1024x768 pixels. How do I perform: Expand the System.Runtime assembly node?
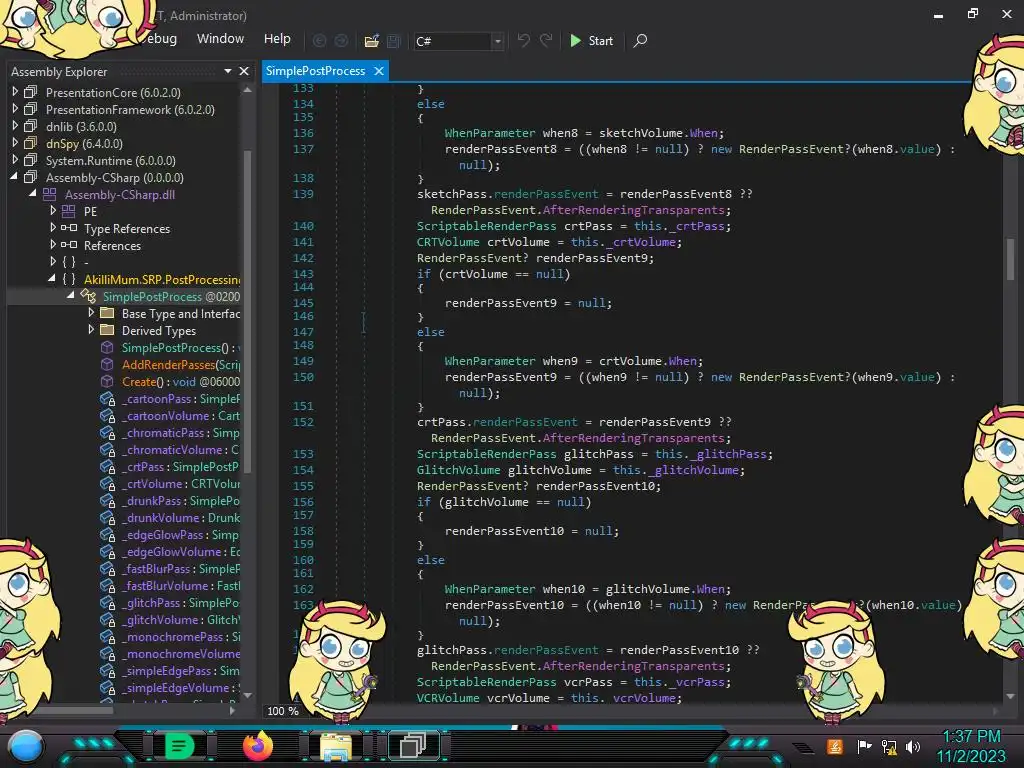coord(15,160)
